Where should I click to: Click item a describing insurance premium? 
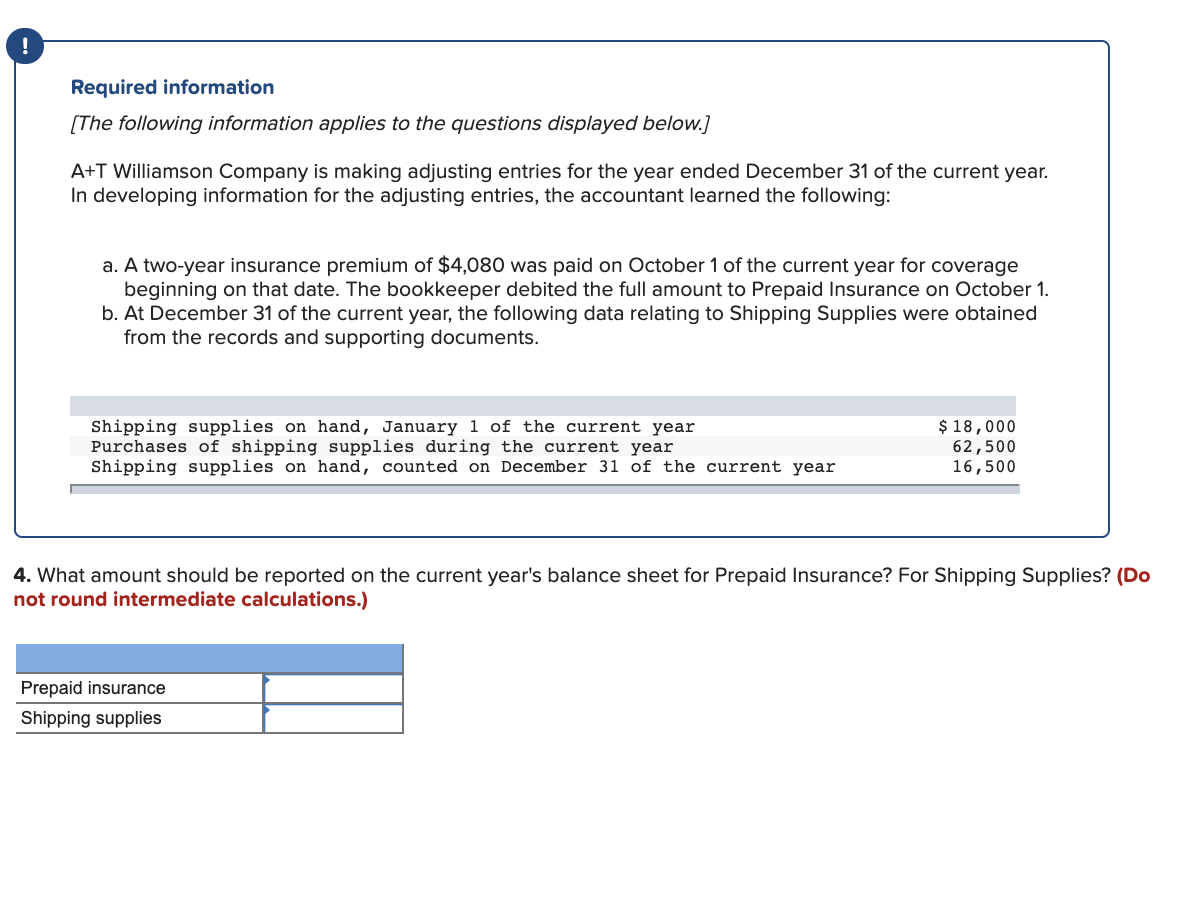(570, 277)
